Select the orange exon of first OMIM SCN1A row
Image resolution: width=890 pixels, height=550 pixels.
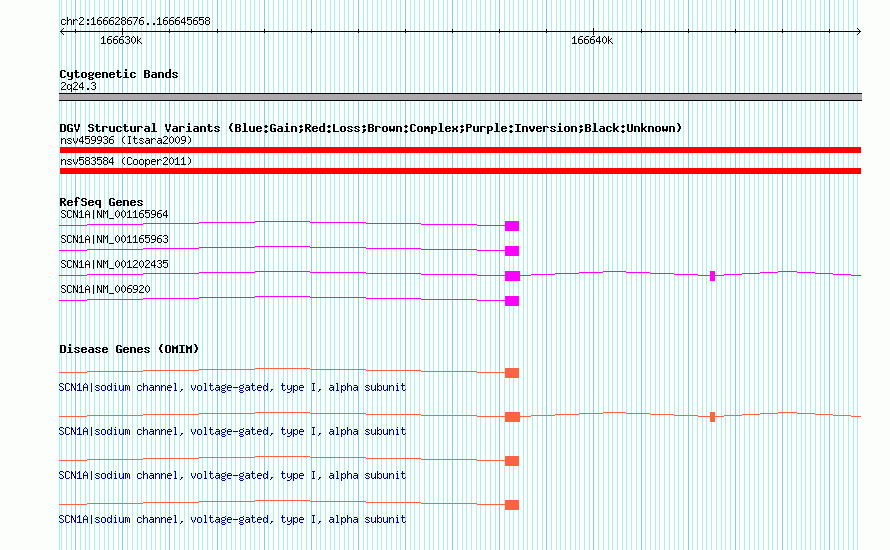click(x=512, y=373)
